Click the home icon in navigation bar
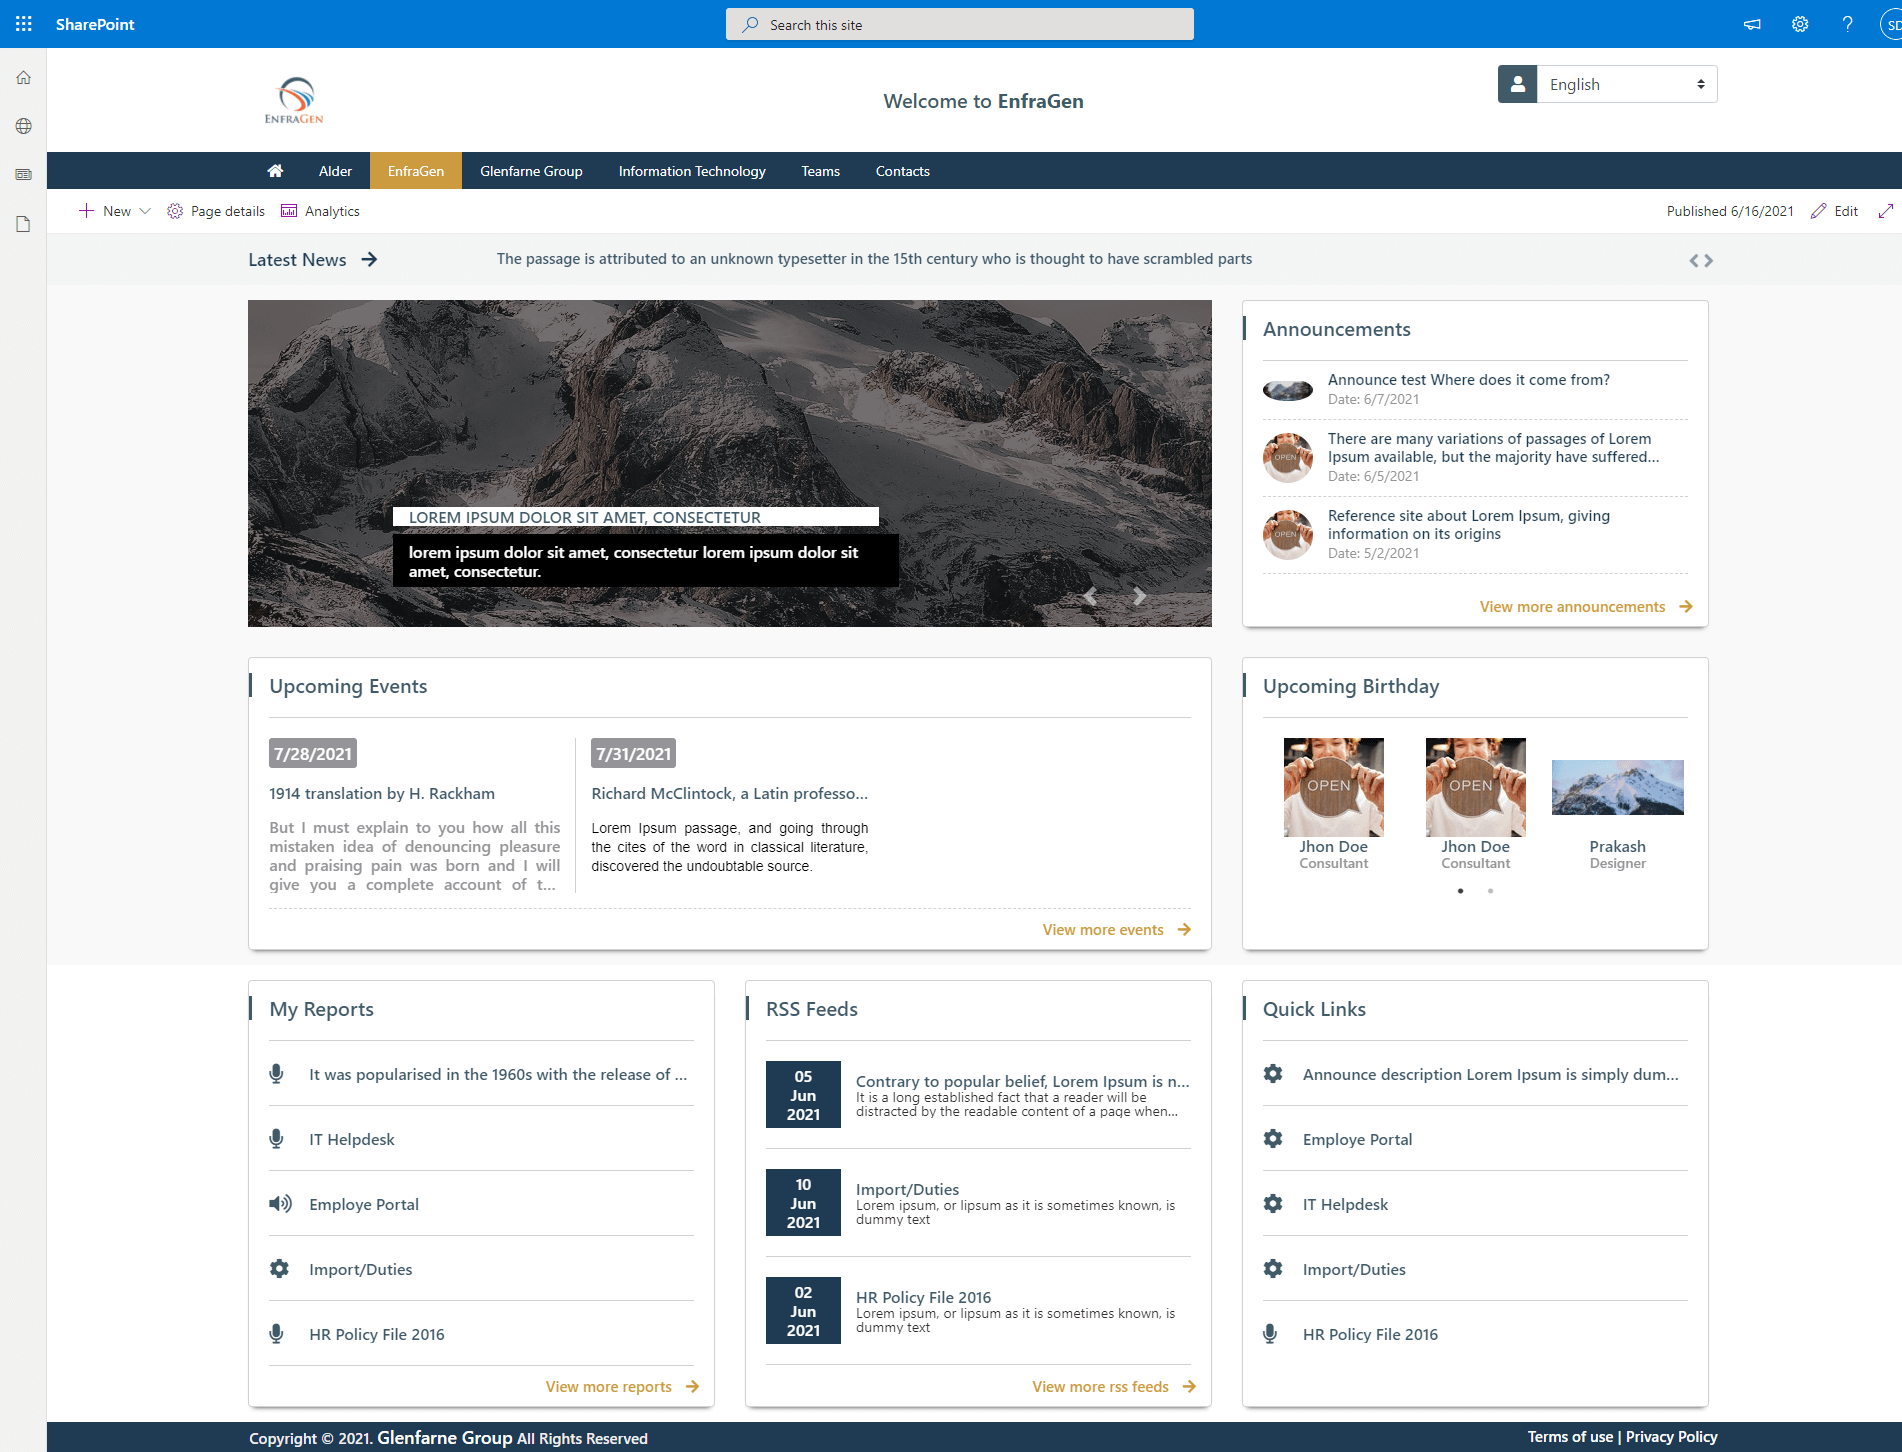 [x=275, y=171]
